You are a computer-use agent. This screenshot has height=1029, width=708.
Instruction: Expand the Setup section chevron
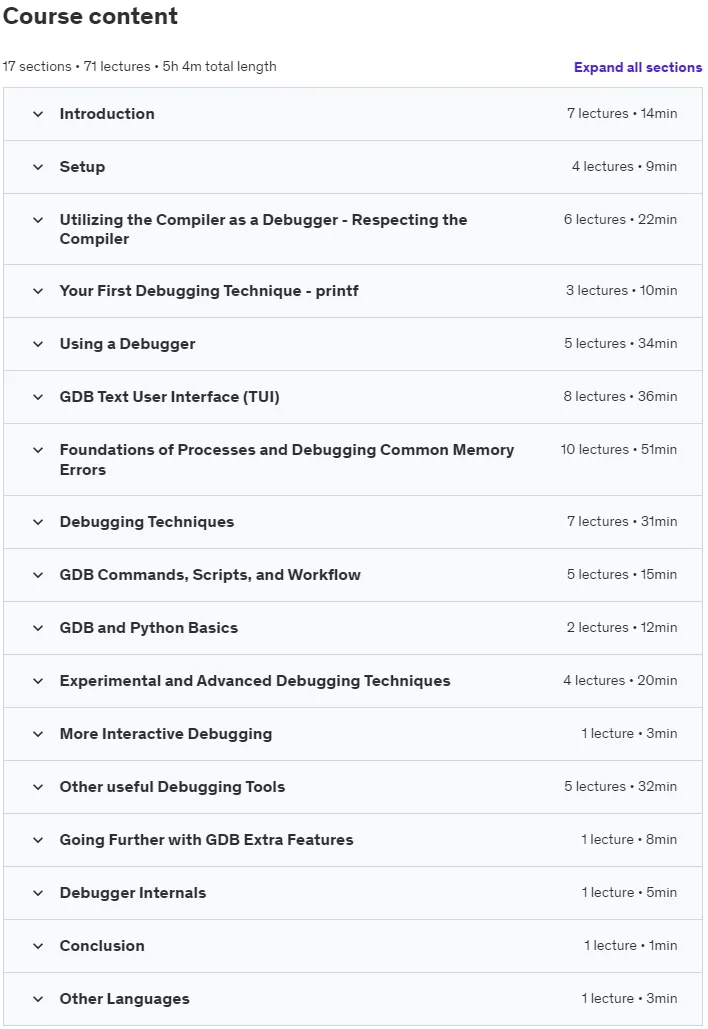[38, 167]
